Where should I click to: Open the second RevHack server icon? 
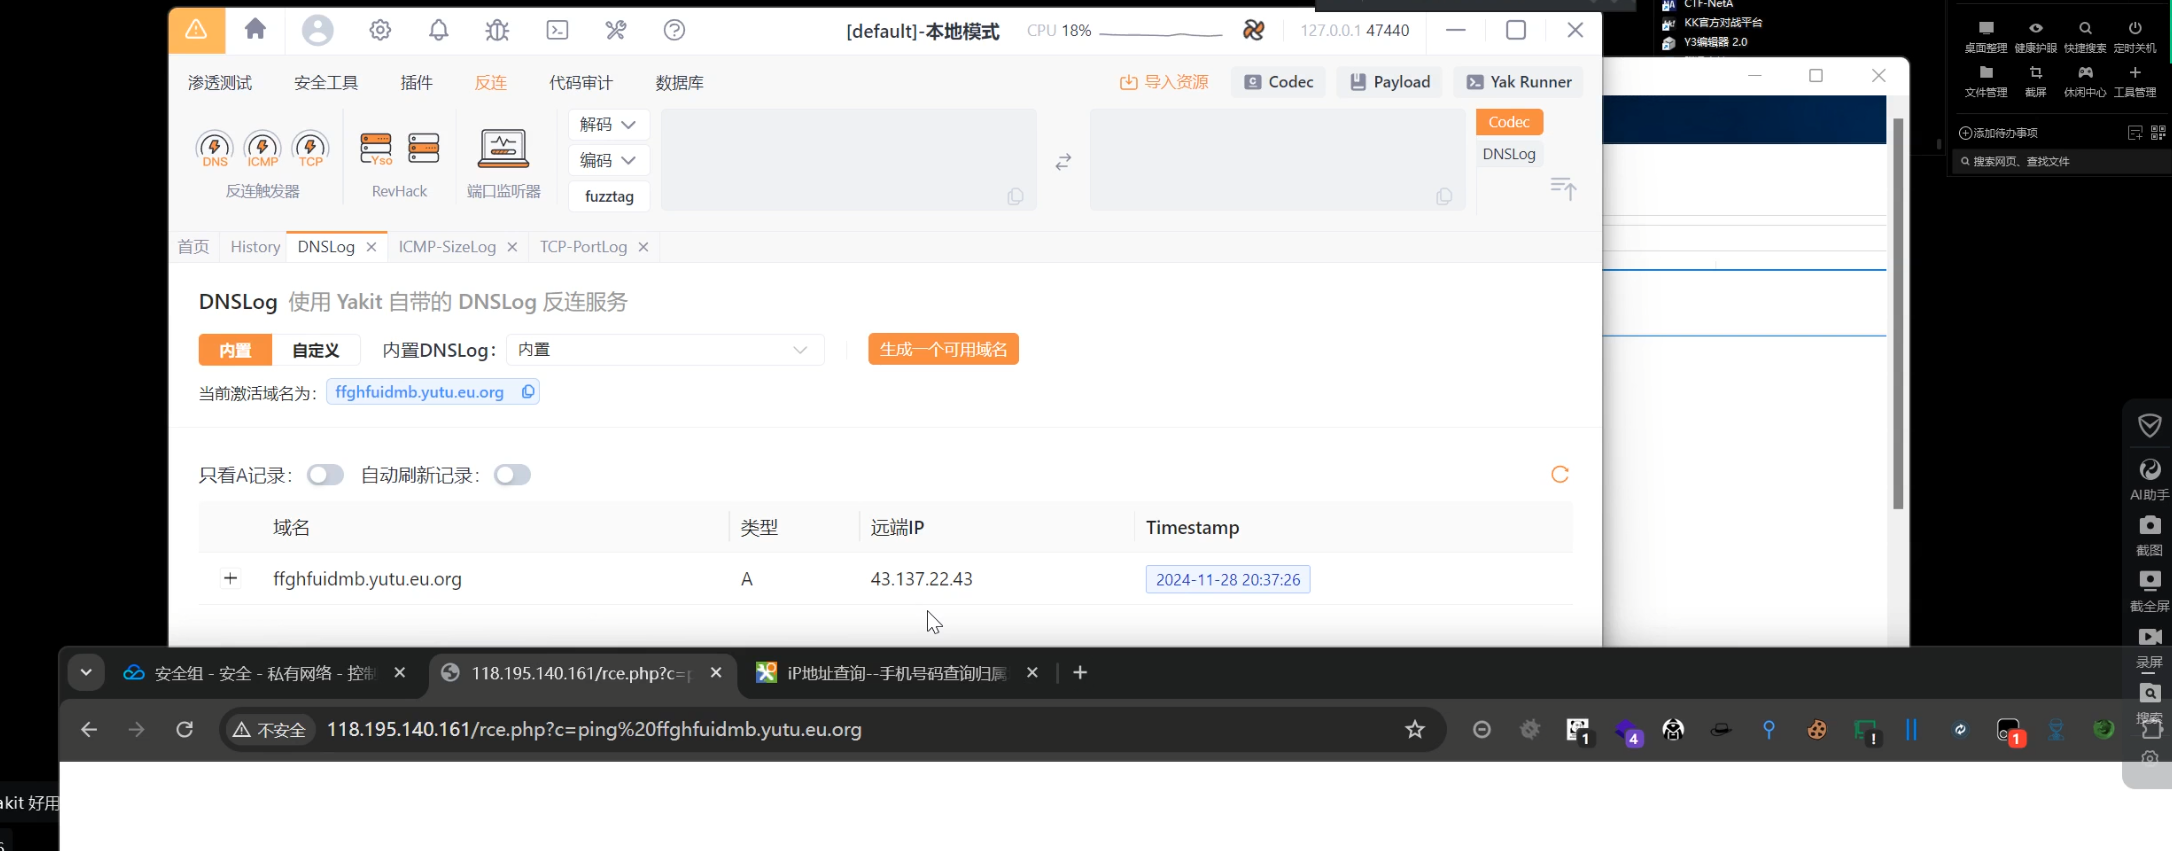coord(424,148)
